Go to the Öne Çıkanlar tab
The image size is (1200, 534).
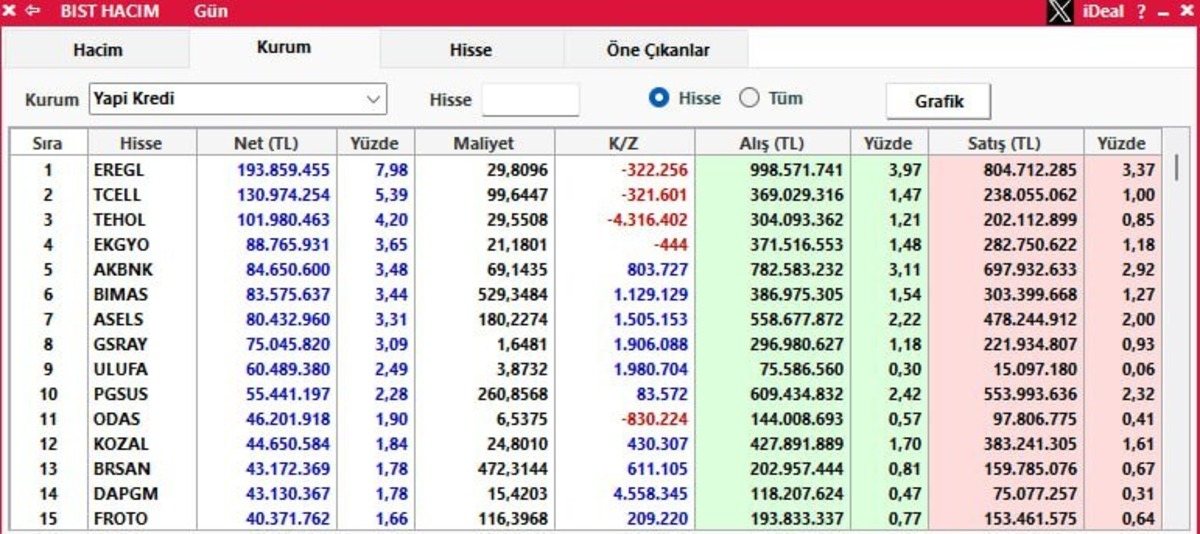[x=657, y=50]
